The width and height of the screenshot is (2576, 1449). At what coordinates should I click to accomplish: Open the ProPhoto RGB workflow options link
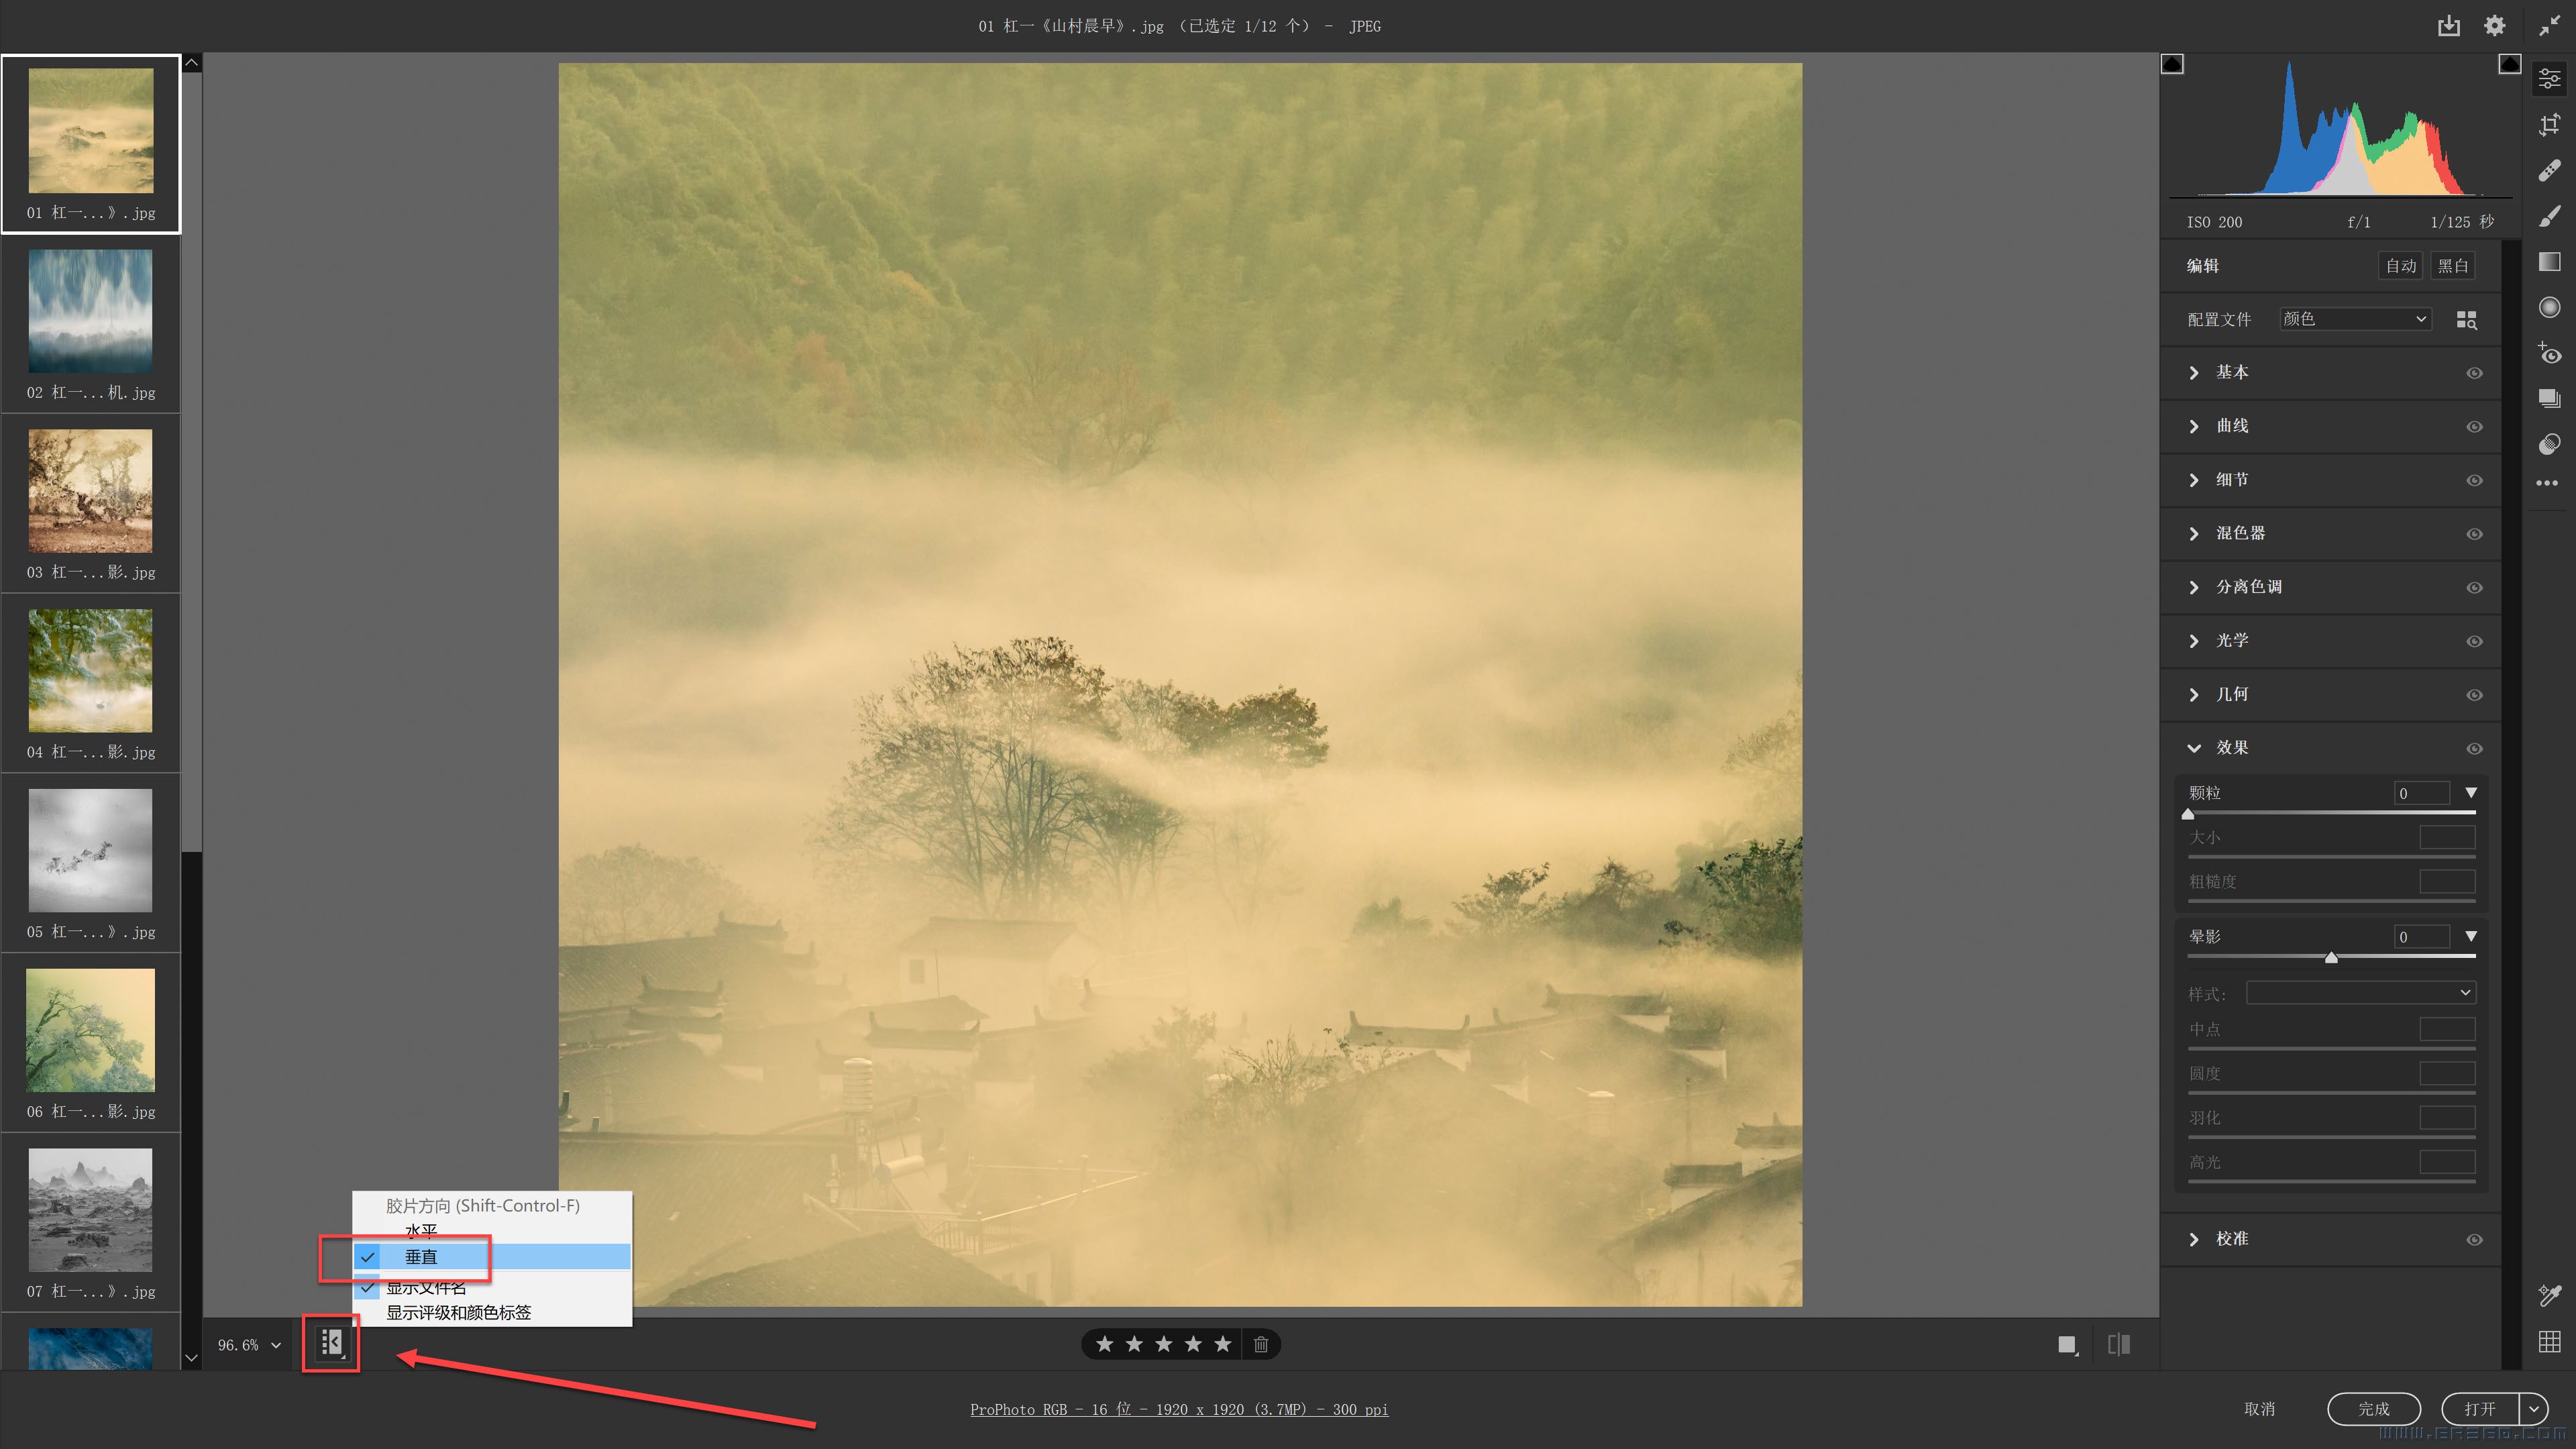[1178, 1409]
